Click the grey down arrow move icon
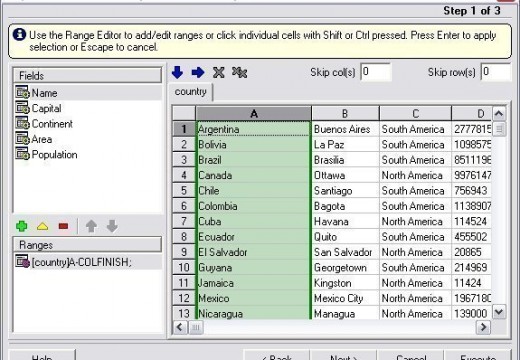This screenshot has height=360, width=520. 112,226
